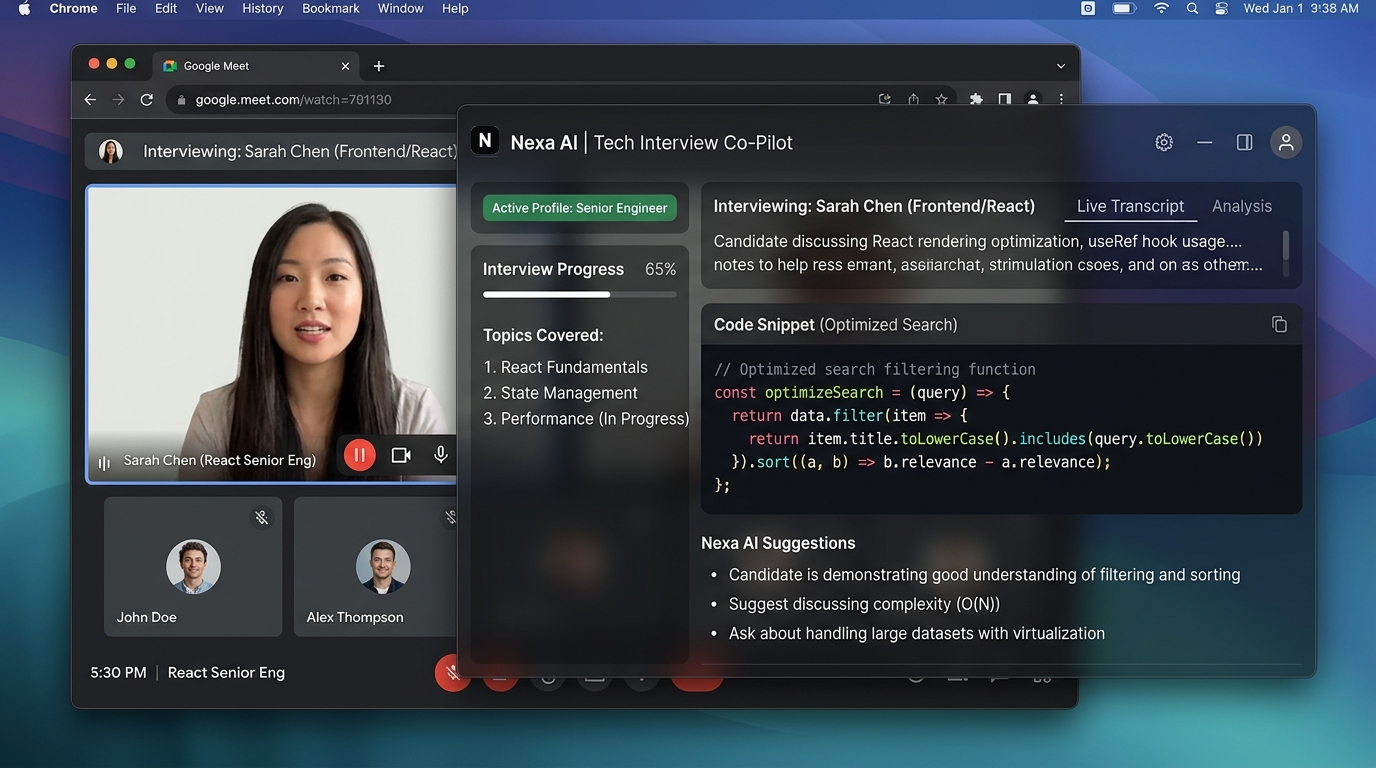Open a new Chrome tab
This screenshot has height=768, width=1376.
click(378, 66)
